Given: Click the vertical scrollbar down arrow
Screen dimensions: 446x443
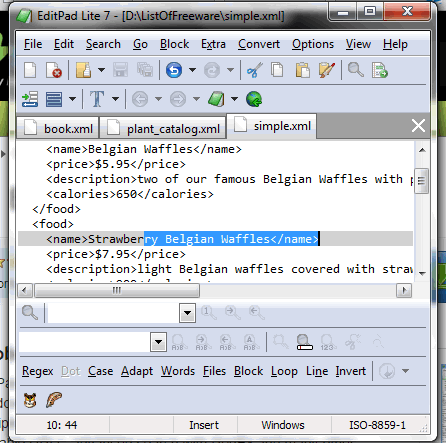Looking at the screenshot, I should 422,274.
